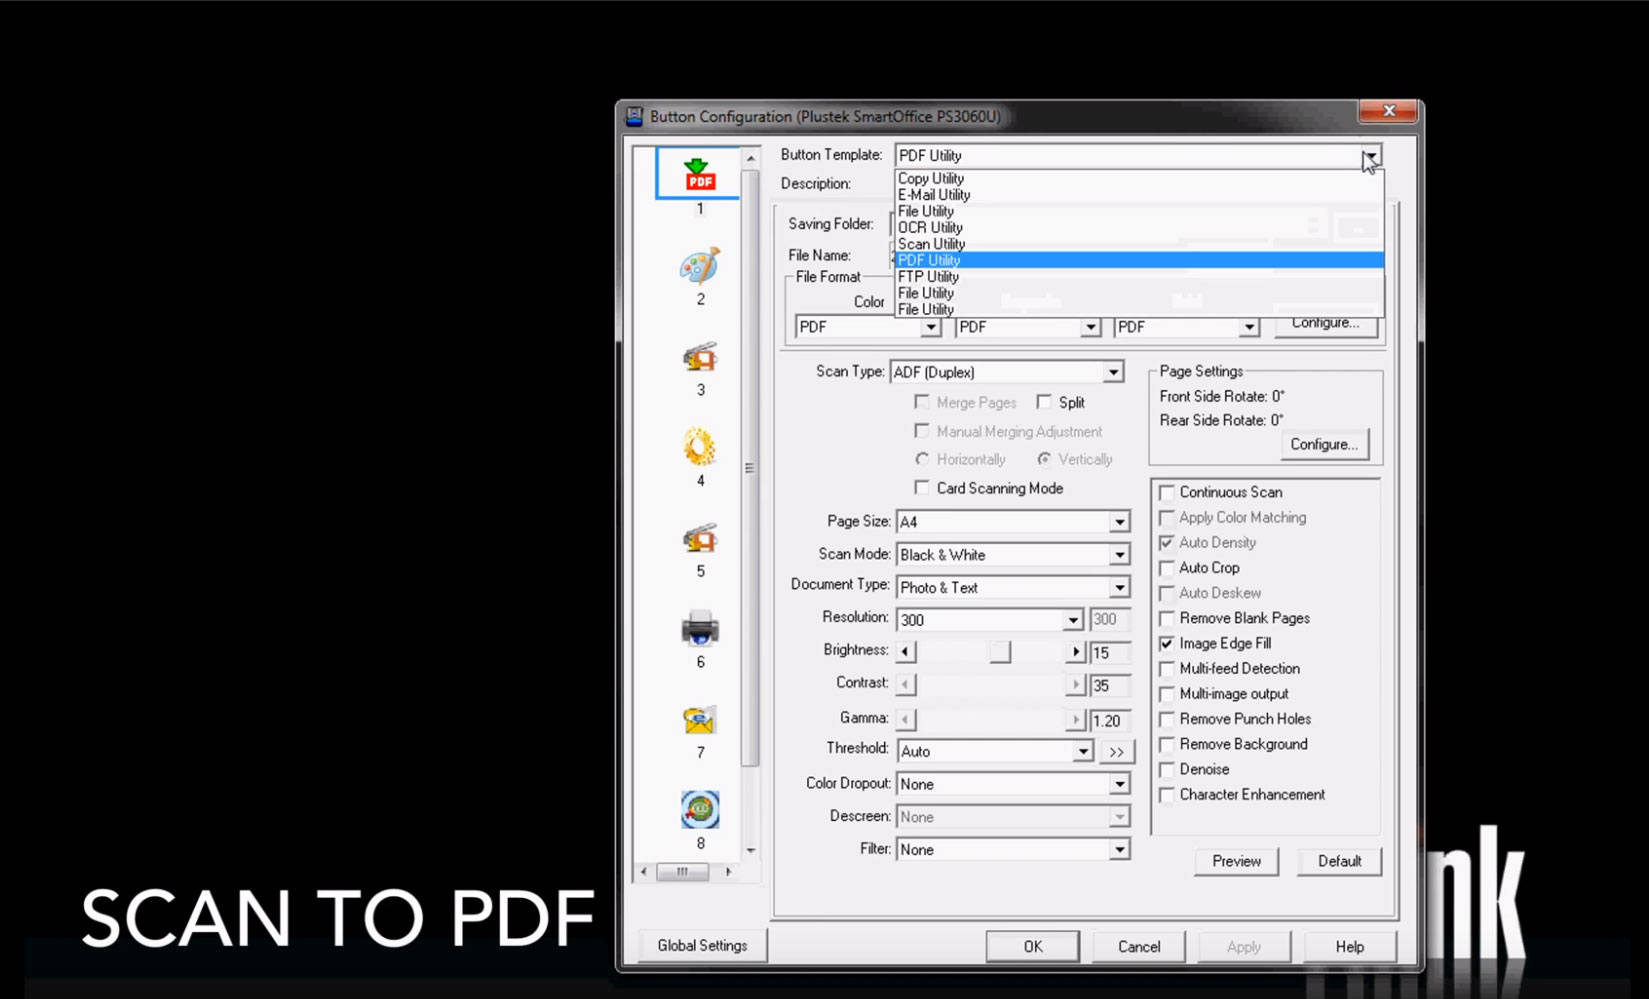Open Page Settings Configure button

coord(1324,444)
